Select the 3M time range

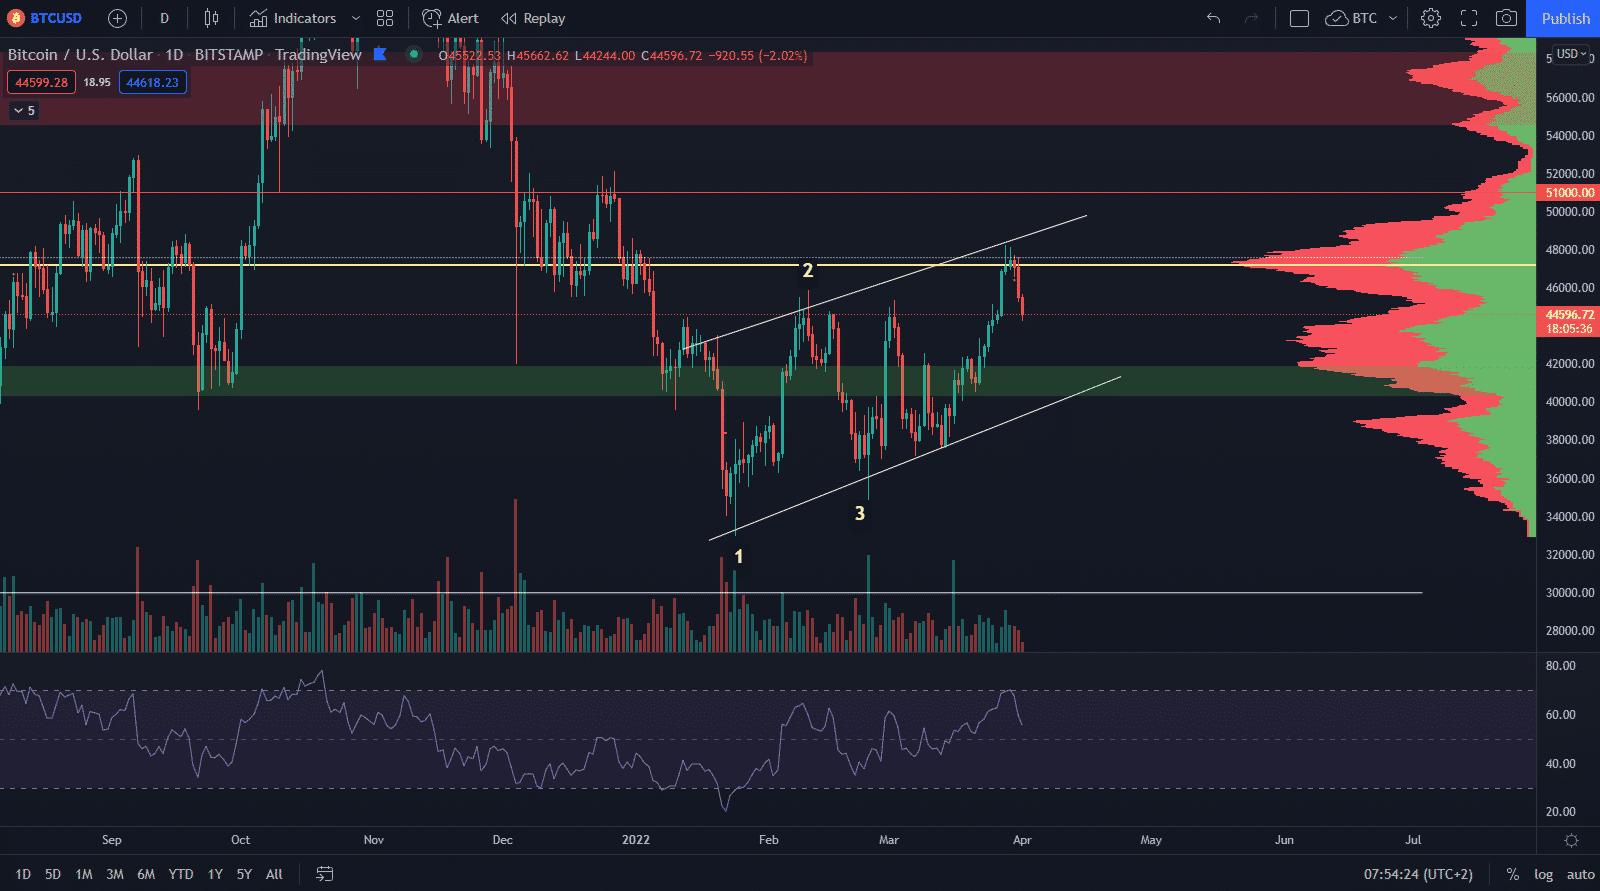point(115,874)
